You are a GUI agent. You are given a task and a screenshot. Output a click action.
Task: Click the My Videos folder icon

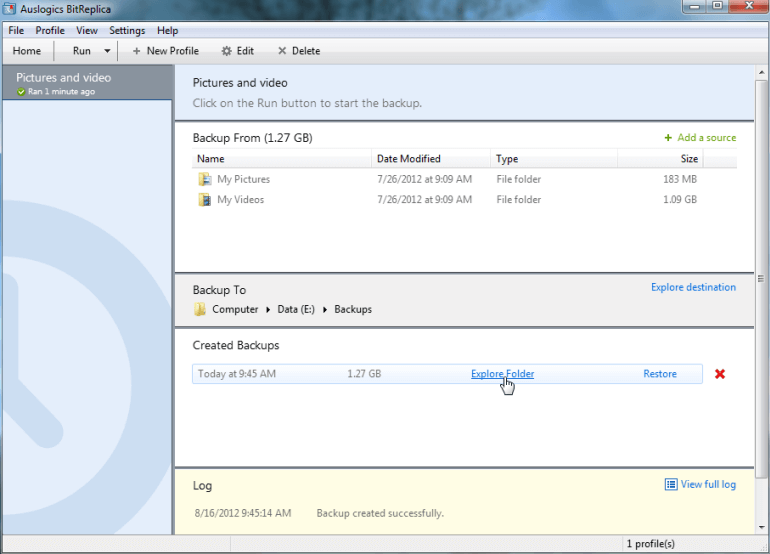coord(204,199)
